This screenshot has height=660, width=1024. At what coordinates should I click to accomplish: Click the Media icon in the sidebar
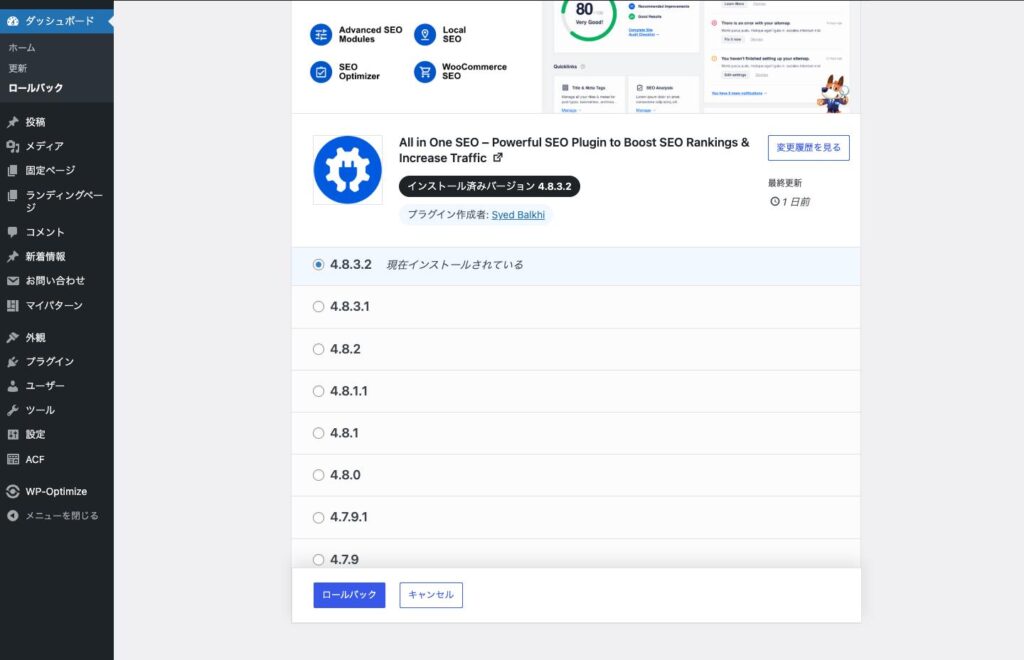[x=12, y=146]
